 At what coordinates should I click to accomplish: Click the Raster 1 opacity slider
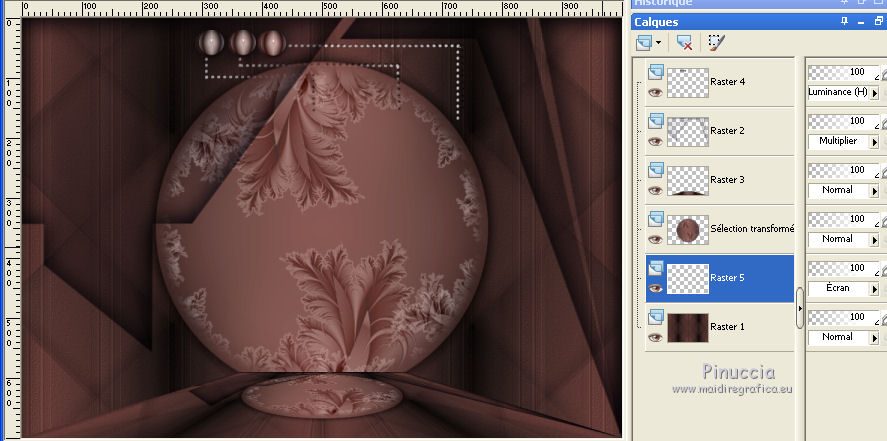(x=843, y=317)
